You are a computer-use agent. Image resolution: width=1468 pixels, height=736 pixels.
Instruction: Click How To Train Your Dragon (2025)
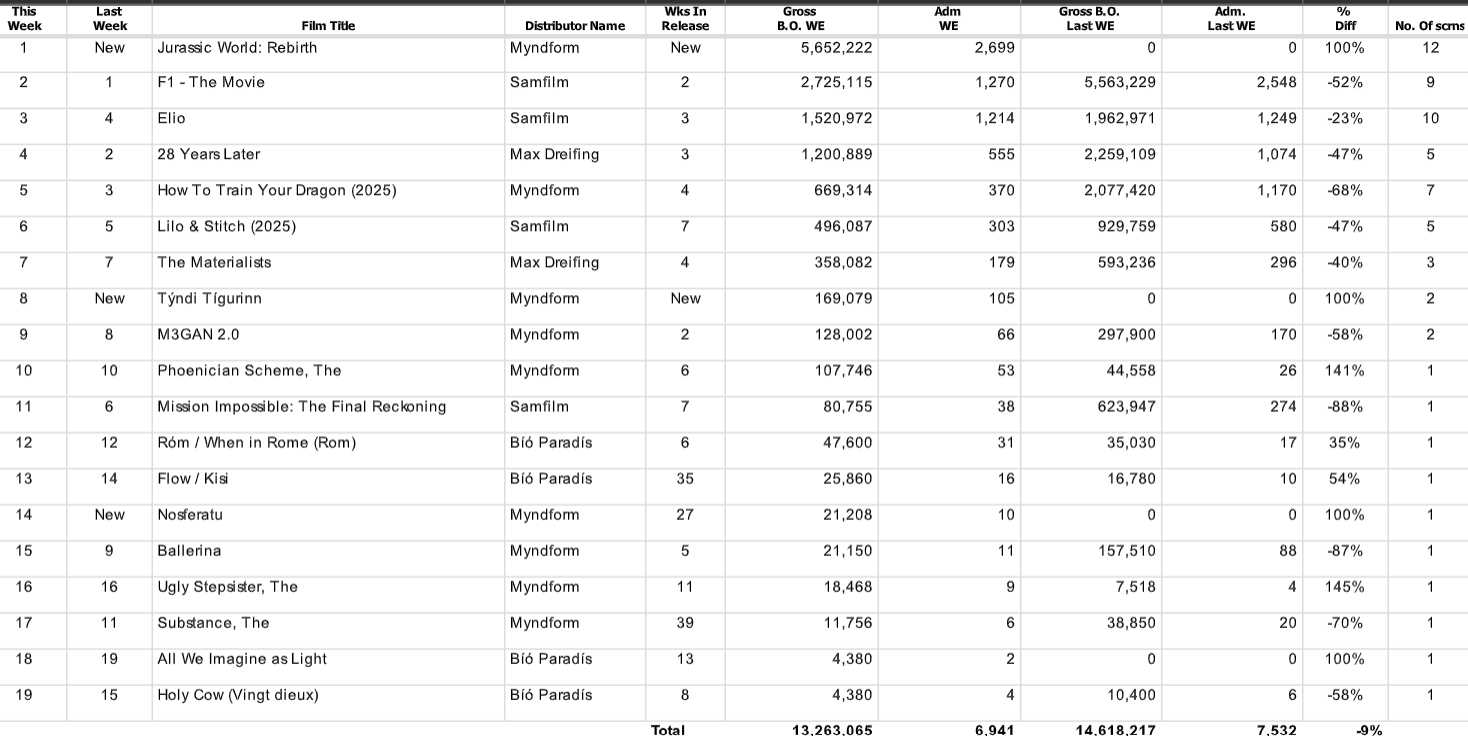[x=277, y=190]
